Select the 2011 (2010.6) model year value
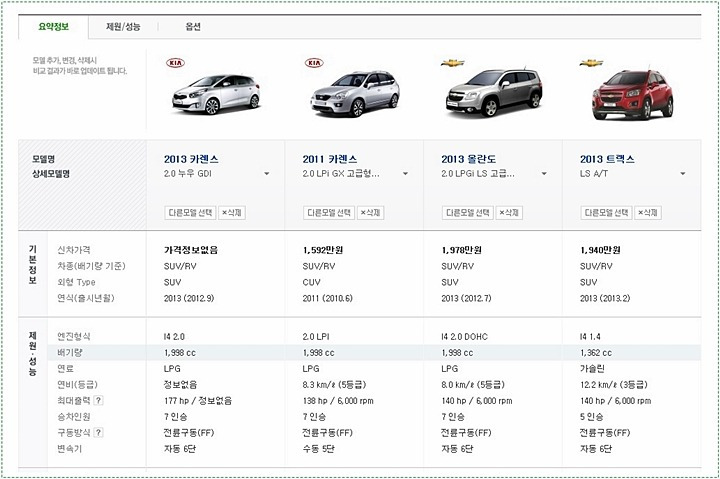 click(x=327, y=298)
